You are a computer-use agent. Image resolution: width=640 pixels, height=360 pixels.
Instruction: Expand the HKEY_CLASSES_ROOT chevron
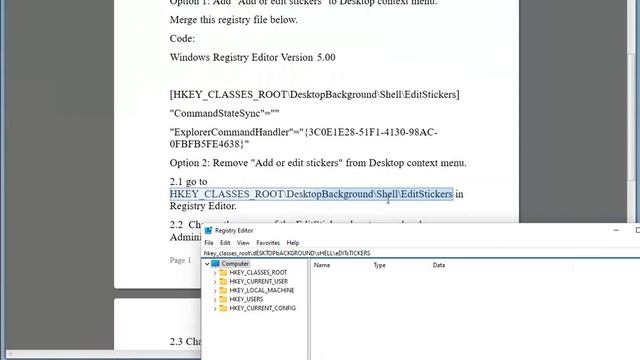tap(215, 273)
